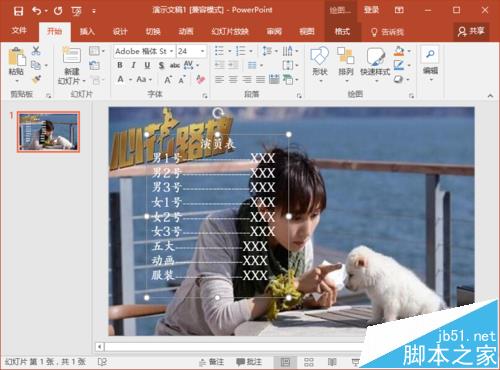The image size is (500, 370).
Task: Expand the font size dropdown showing 24
Action: point(203,51)
